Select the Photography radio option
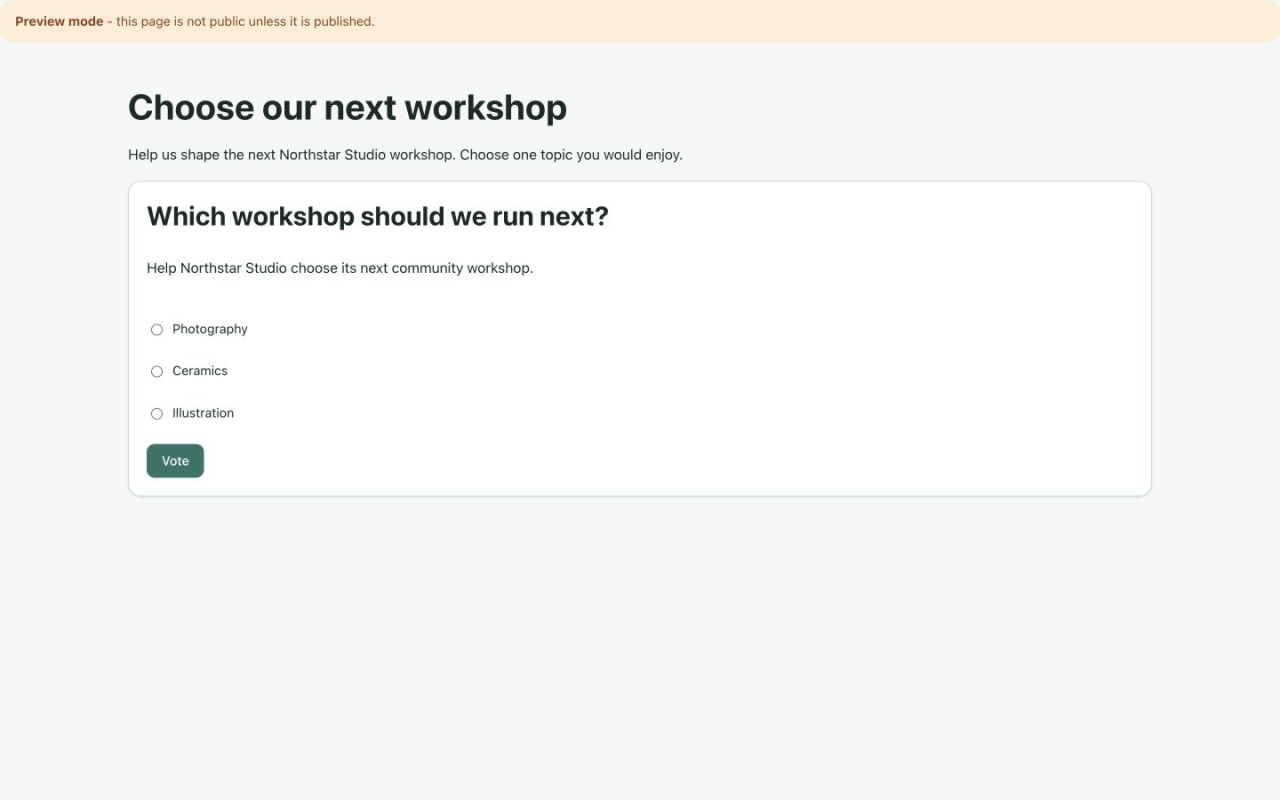 [157, 330]
